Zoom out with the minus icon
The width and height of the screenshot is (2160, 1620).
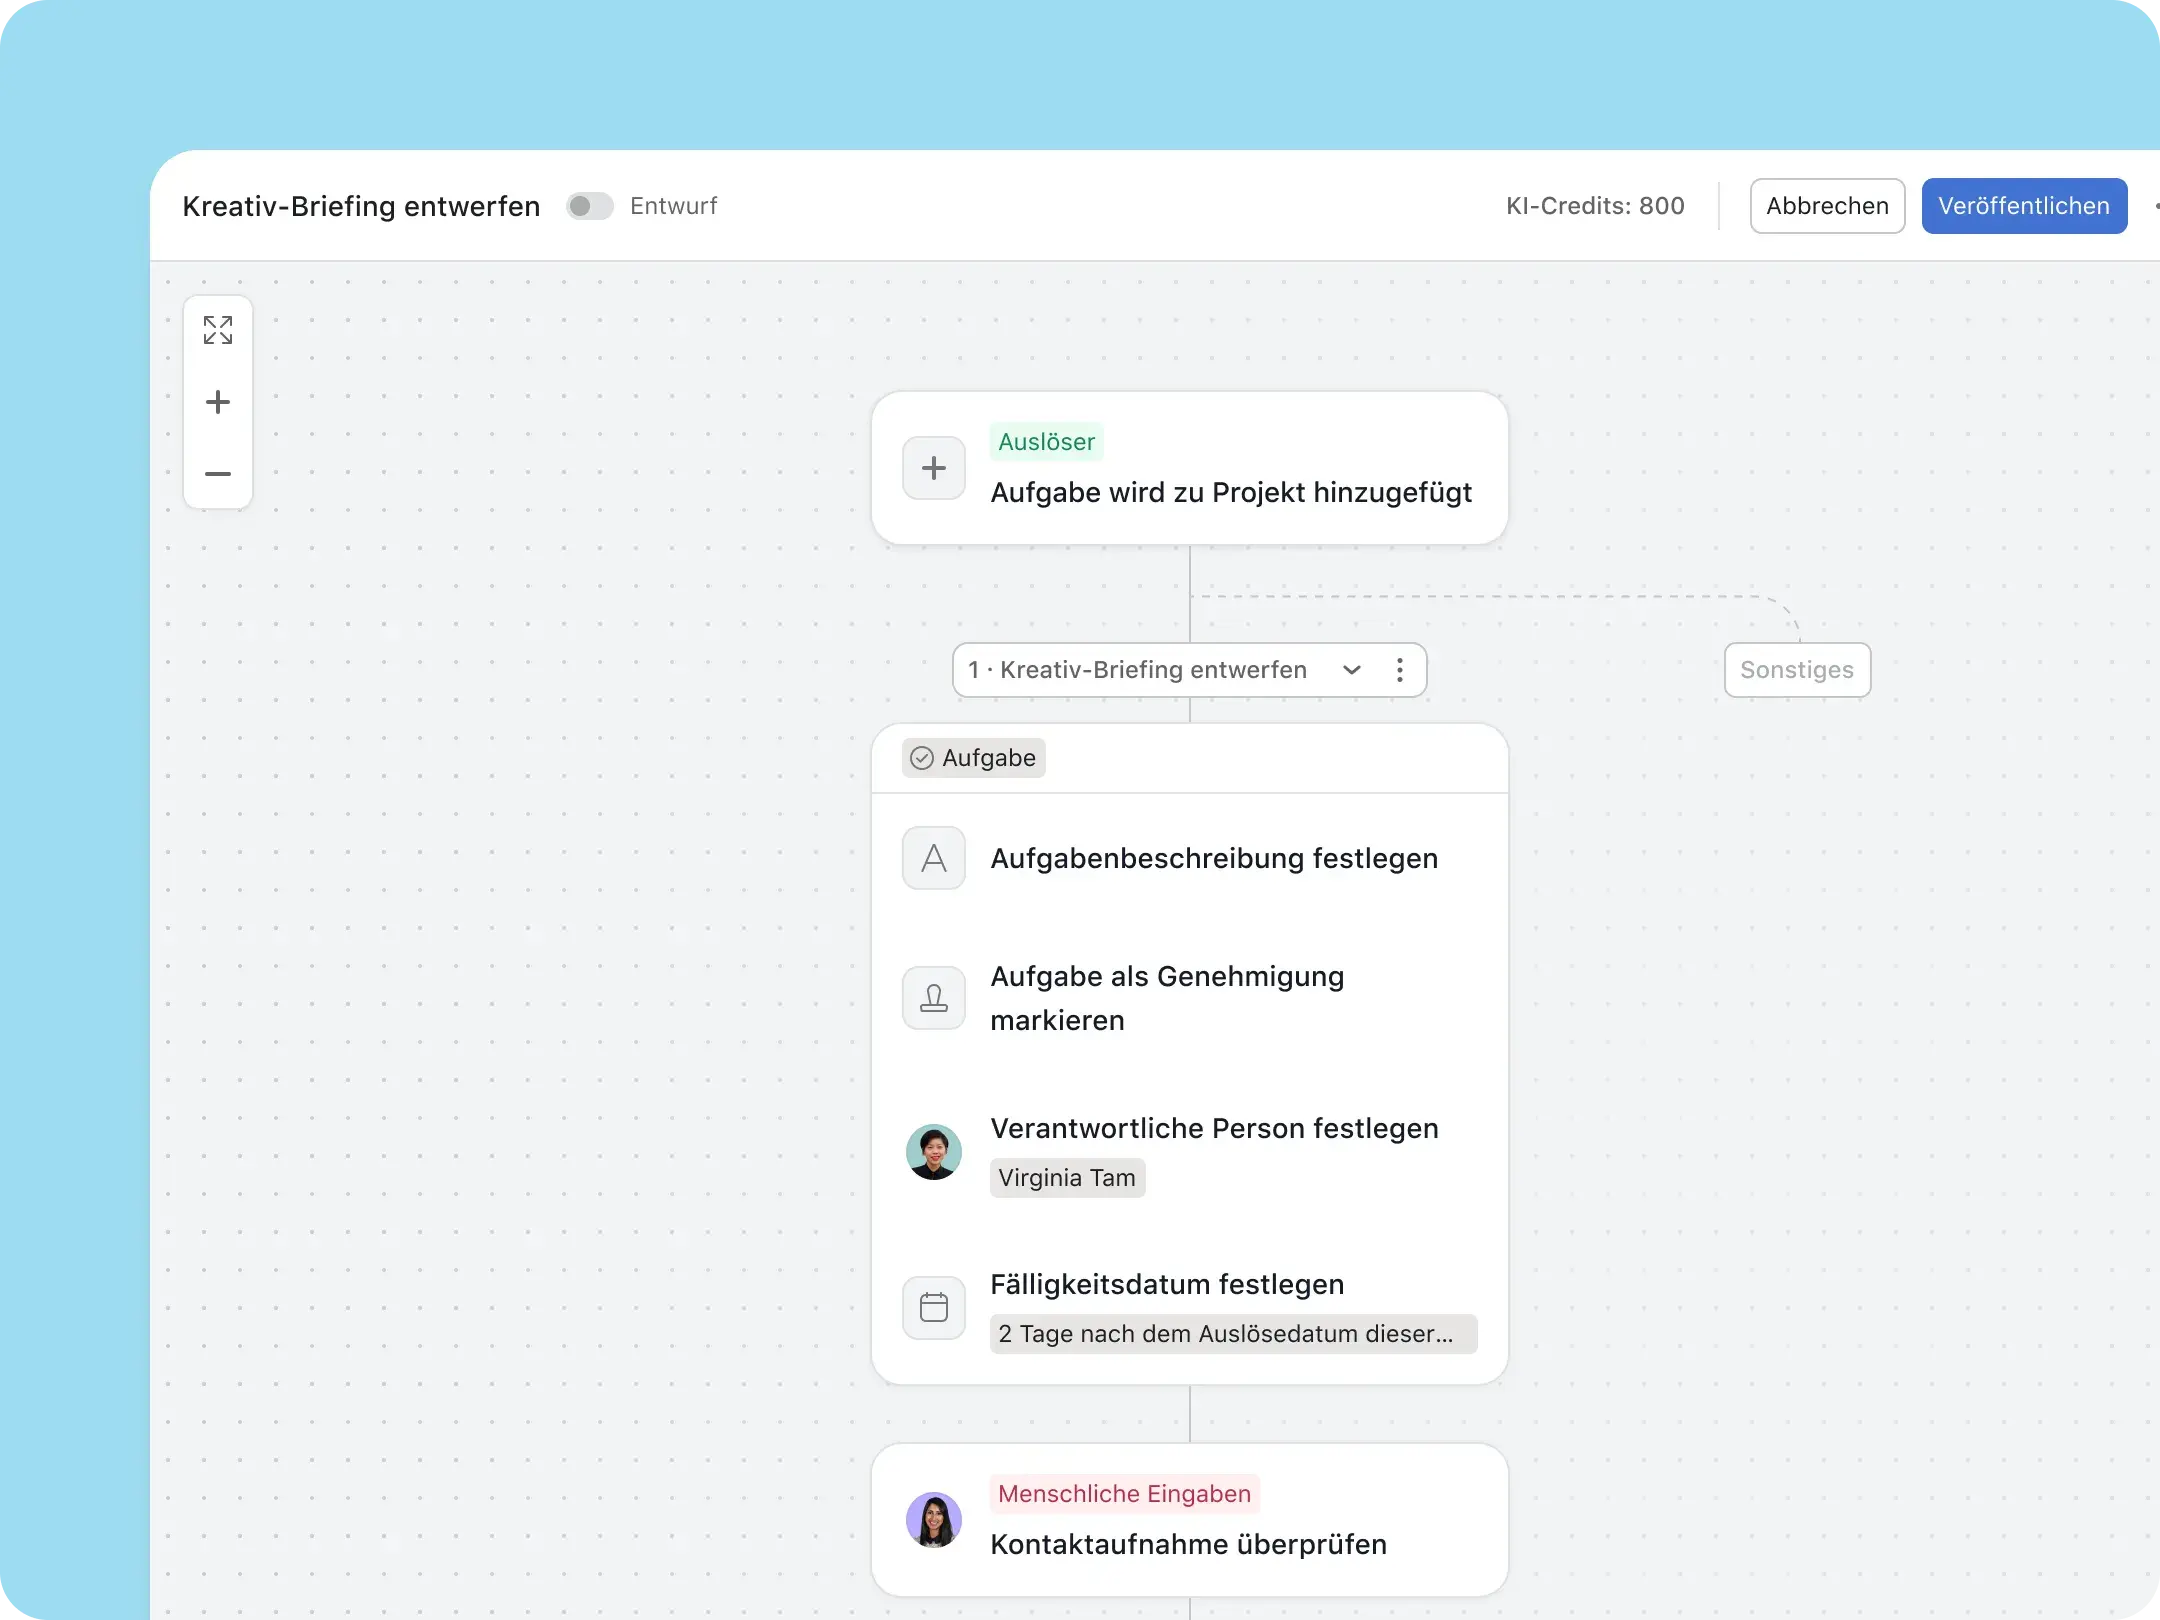pyautogui.click(x=218, y=474)
